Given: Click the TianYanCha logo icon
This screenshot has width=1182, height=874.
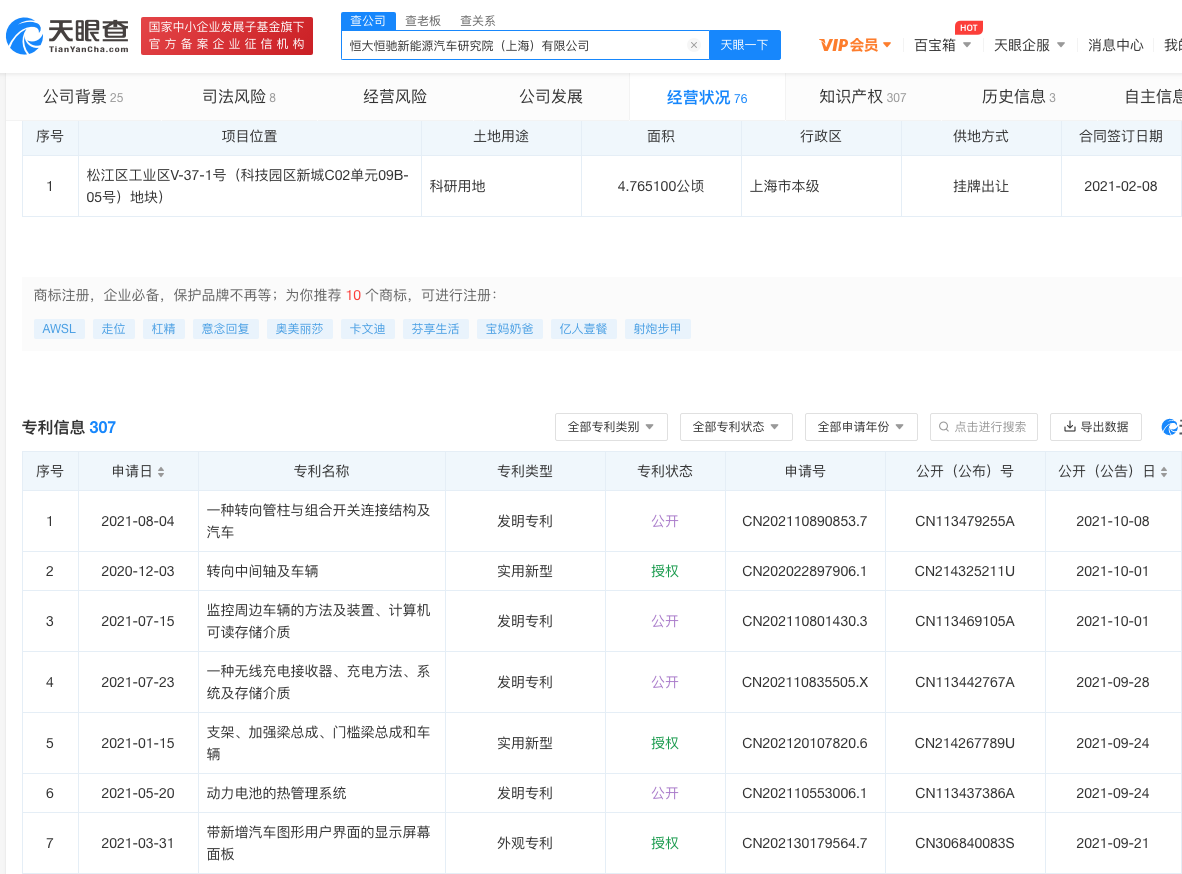Looking at the screenshot, I should (24, 35).
